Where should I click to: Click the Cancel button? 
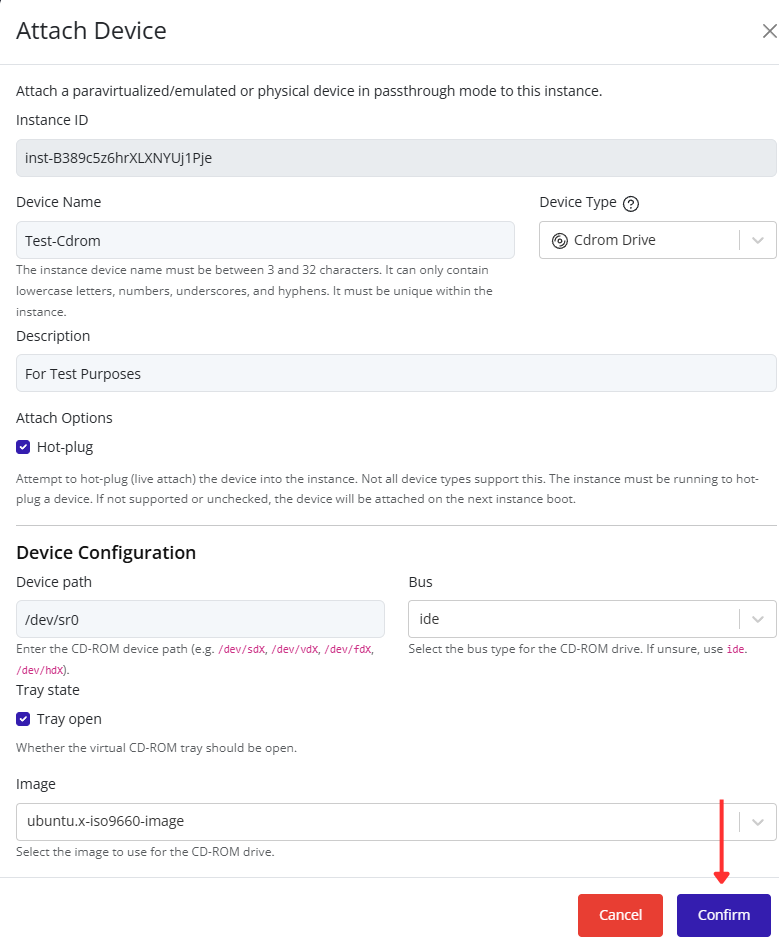pyautogui.click(x=620, y=915)
